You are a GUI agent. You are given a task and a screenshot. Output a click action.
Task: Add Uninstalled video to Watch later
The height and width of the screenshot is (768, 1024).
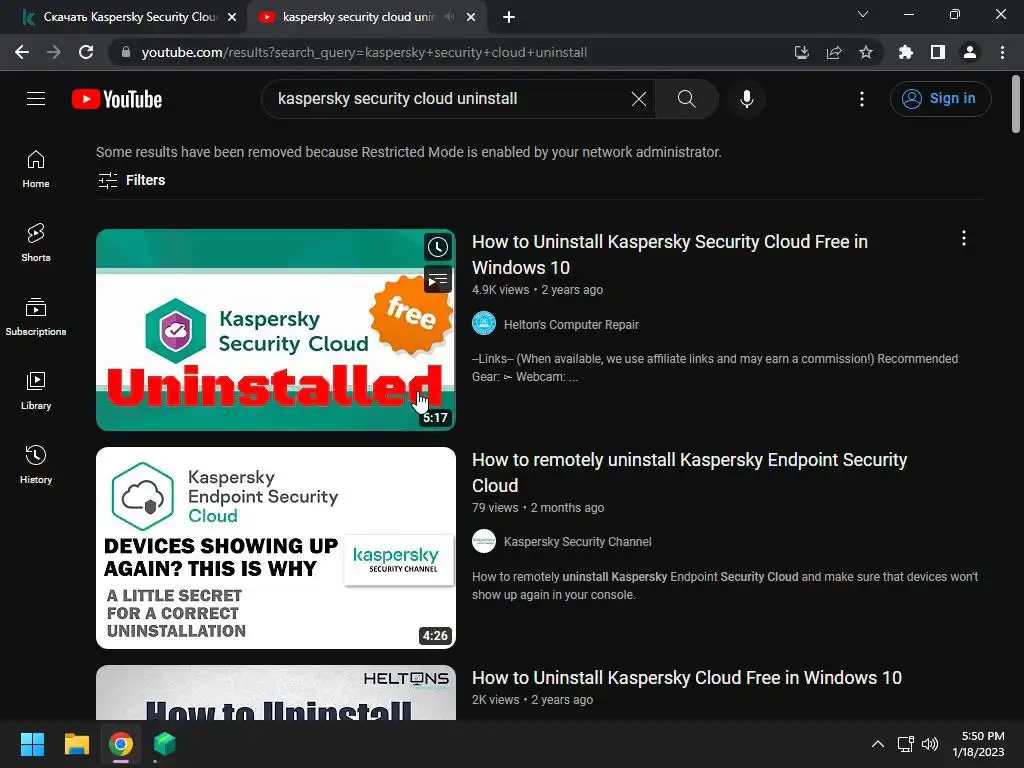coord(438,247)
